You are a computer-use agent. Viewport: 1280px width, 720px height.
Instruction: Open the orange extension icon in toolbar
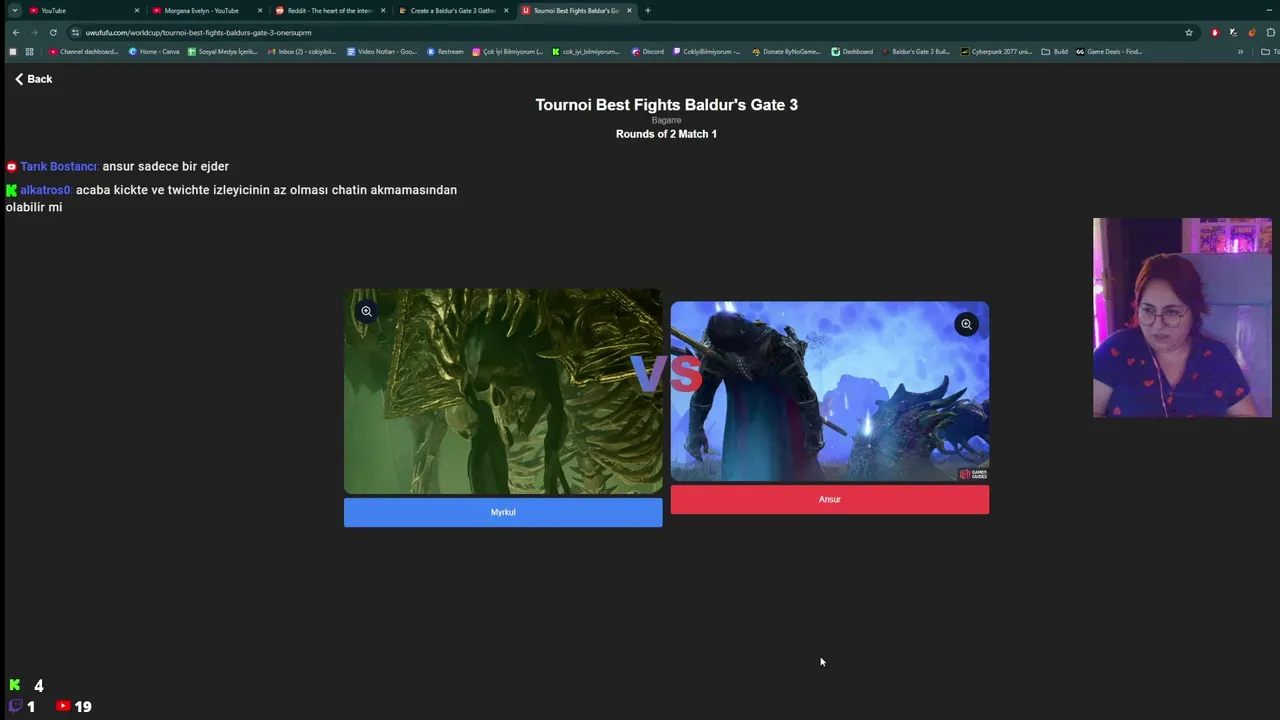pos(1252,32)
